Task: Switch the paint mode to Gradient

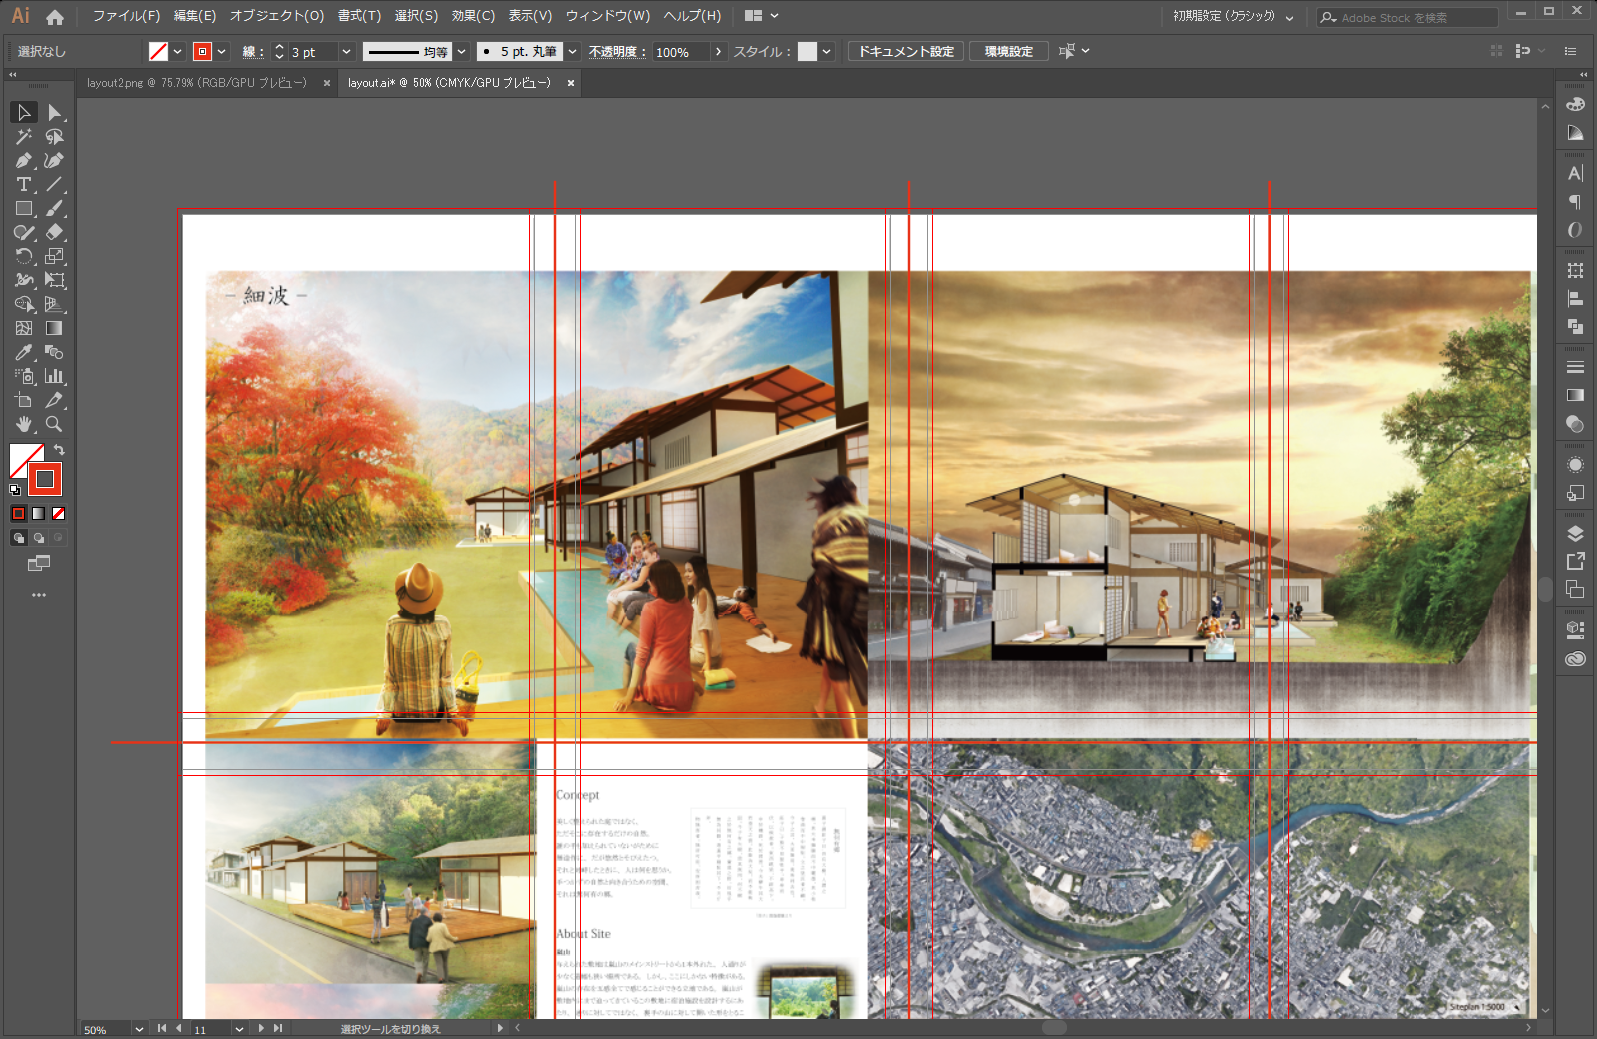Action: point(38,514)
